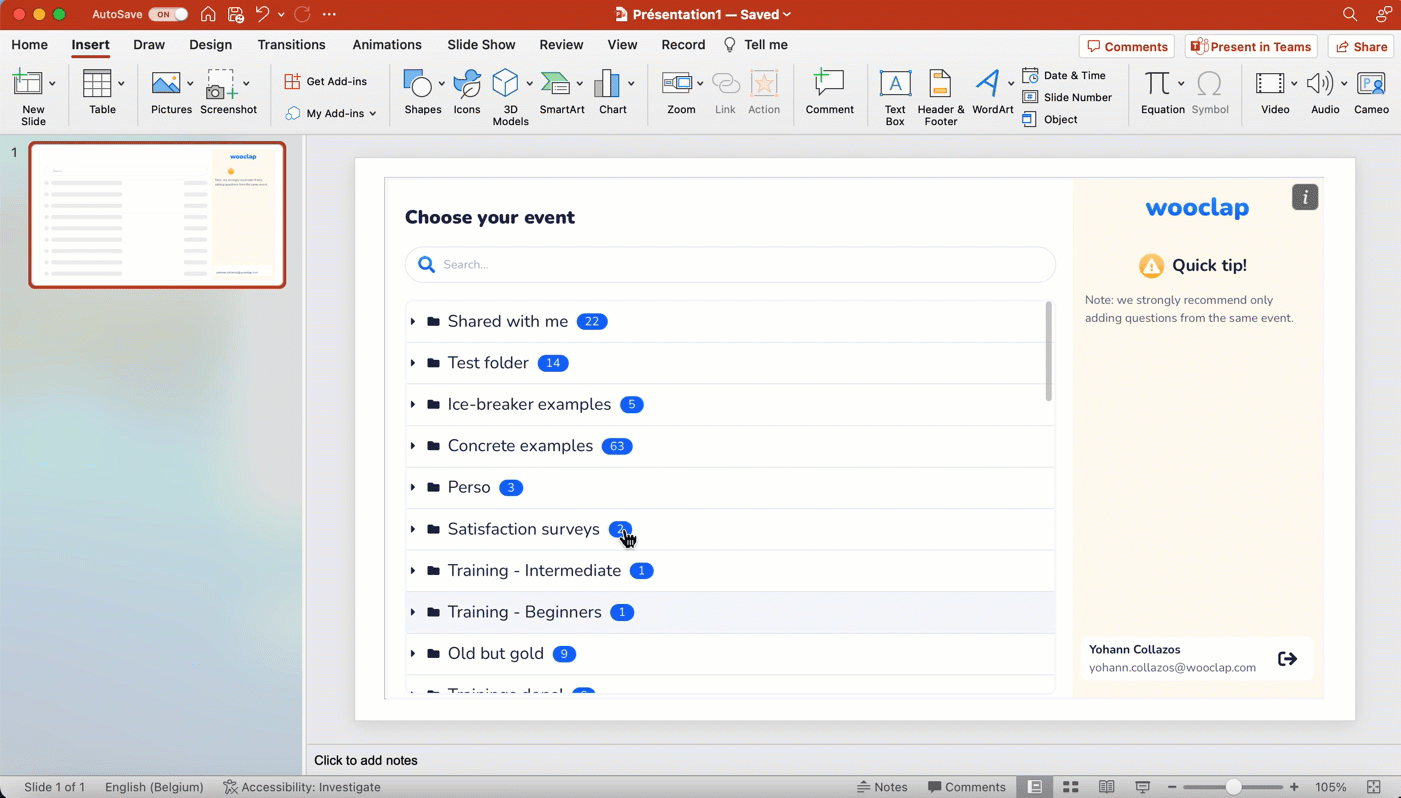Click the Wooclap info icon
The width and height of the screenshot is (1401, 798).
coord(1305,197)
